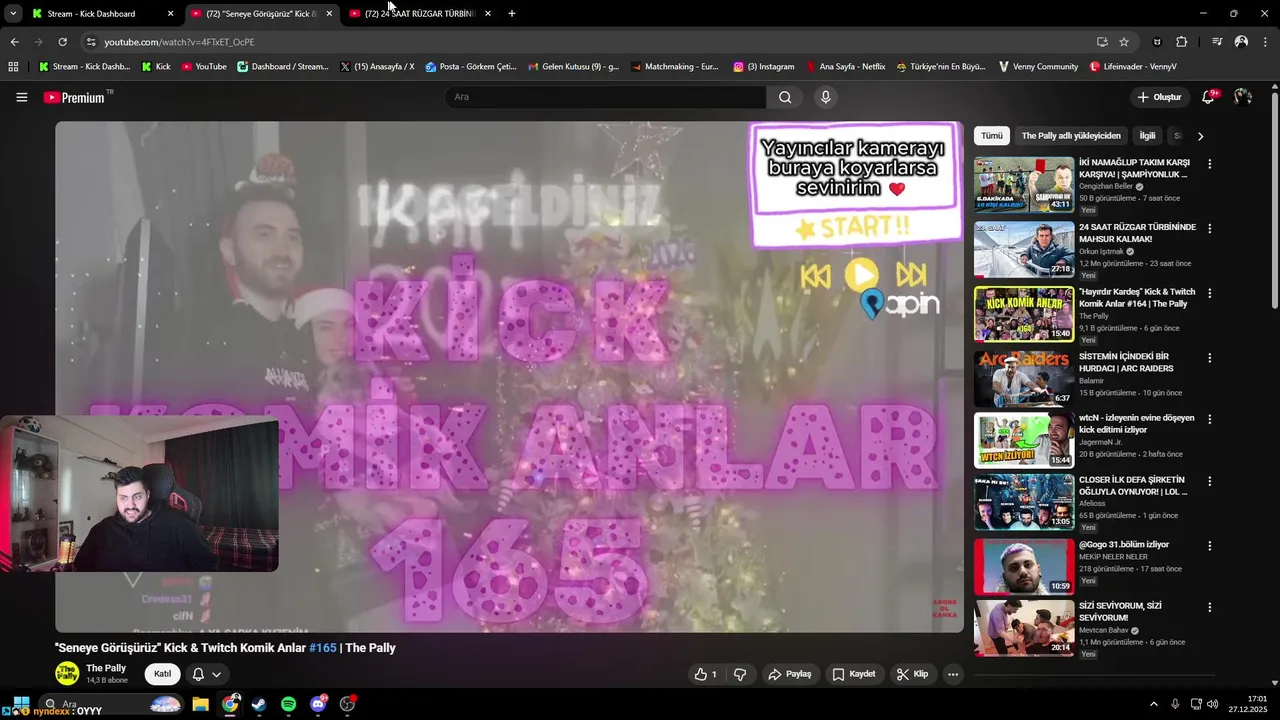Switch to Stream - Kick Dashboard tab
Viewport: 1280px width, 720px height.
point(101,14)
